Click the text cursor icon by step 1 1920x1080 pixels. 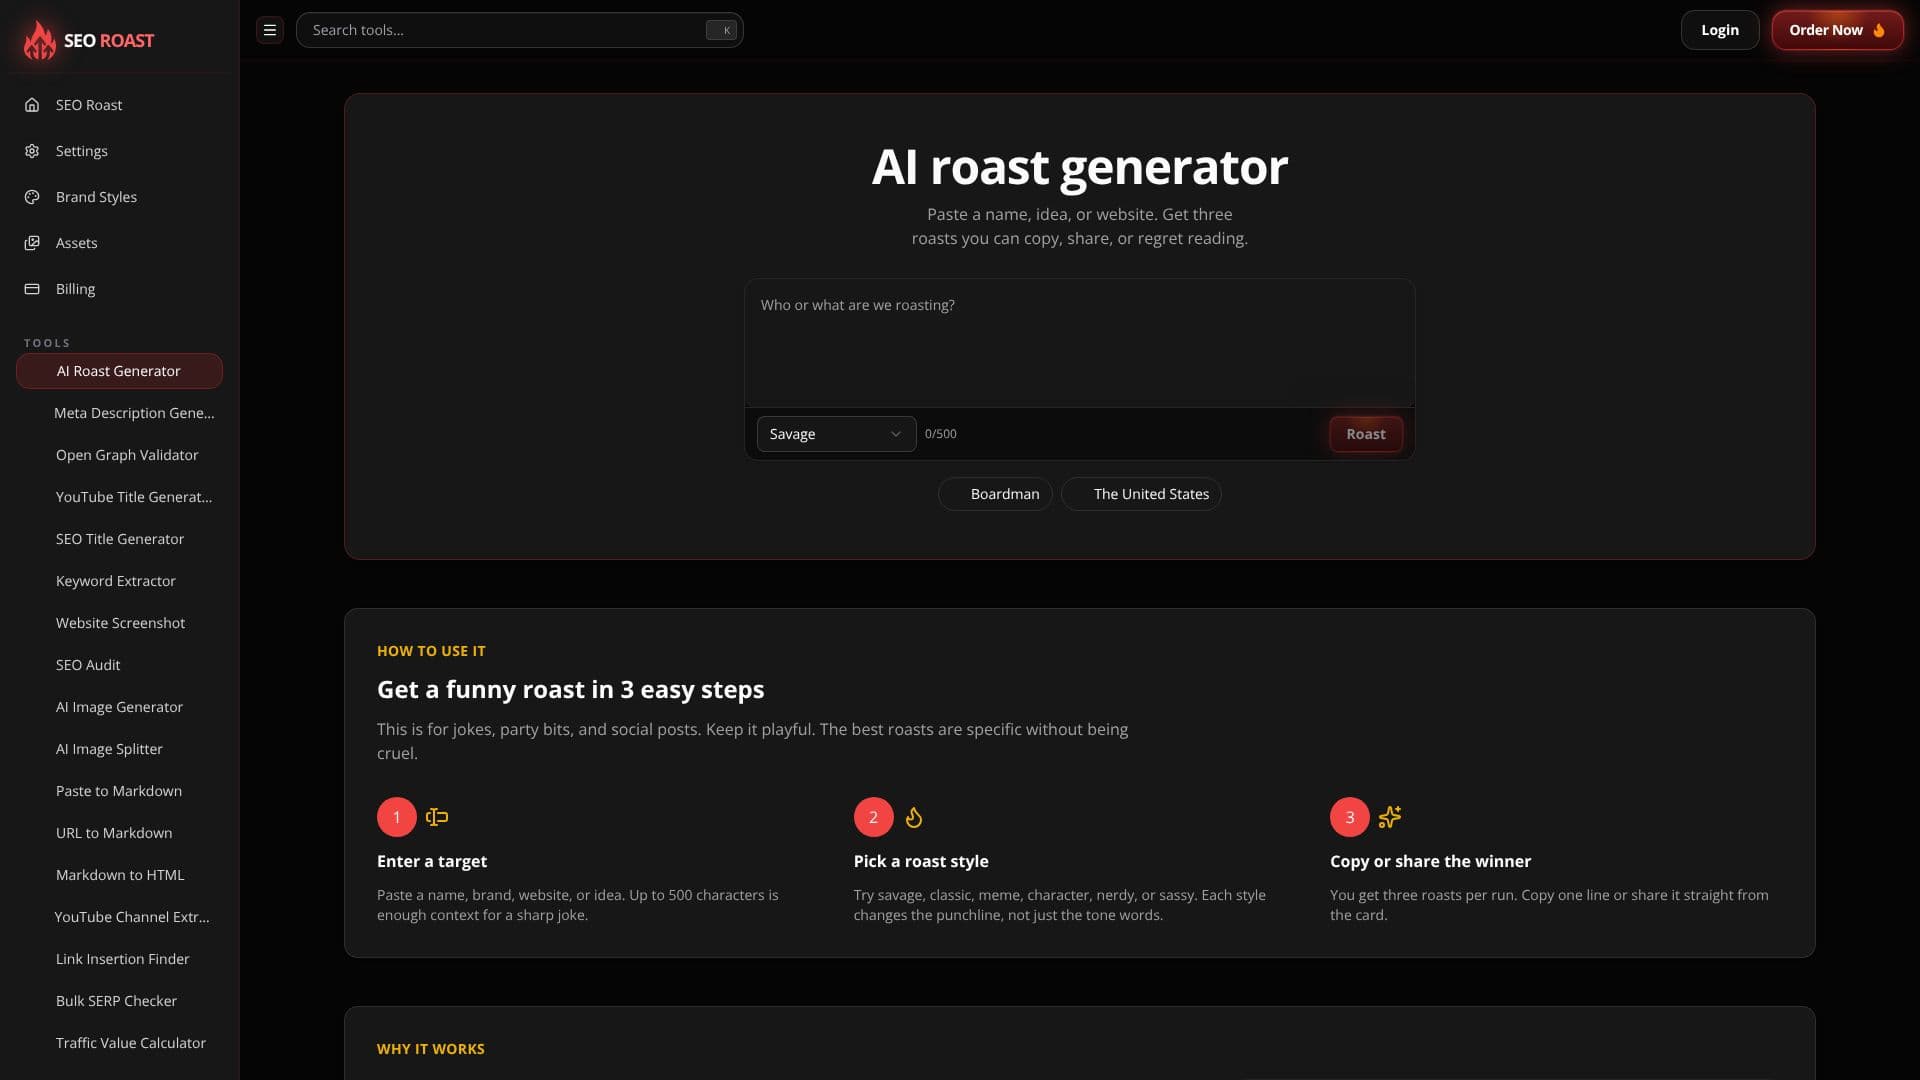pos(437,817)
